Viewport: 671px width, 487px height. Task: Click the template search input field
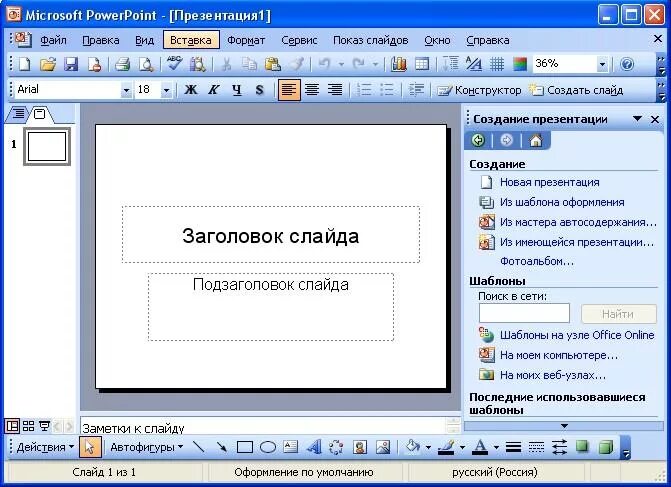coord(524,313)
